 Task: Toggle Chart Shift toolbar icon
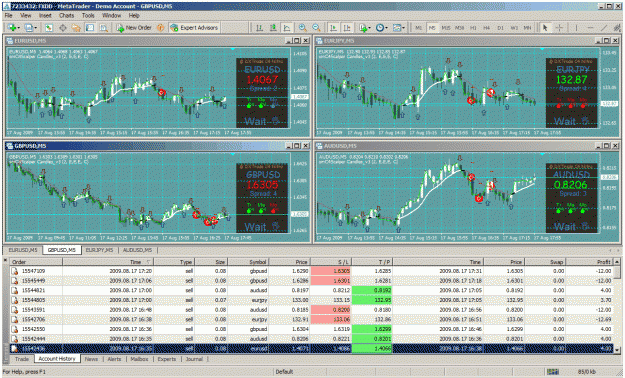[347, 28]
